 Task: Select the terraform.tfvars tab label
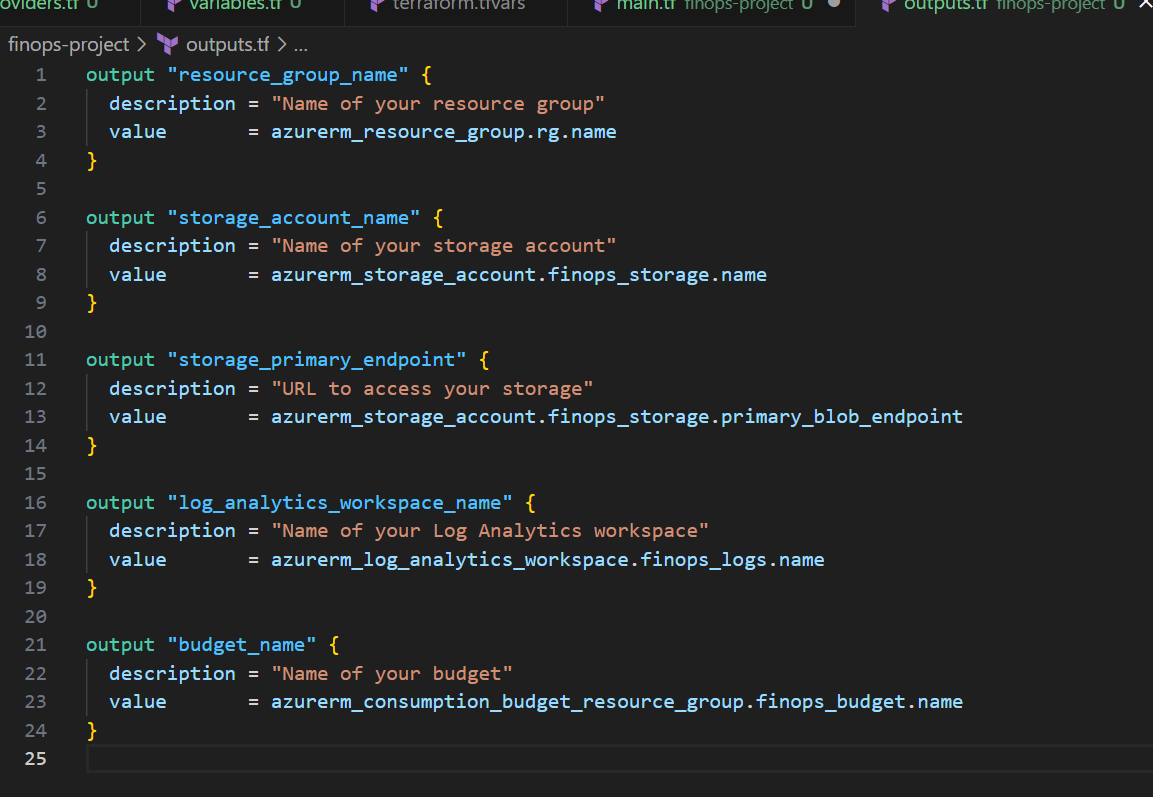(459, 5)
